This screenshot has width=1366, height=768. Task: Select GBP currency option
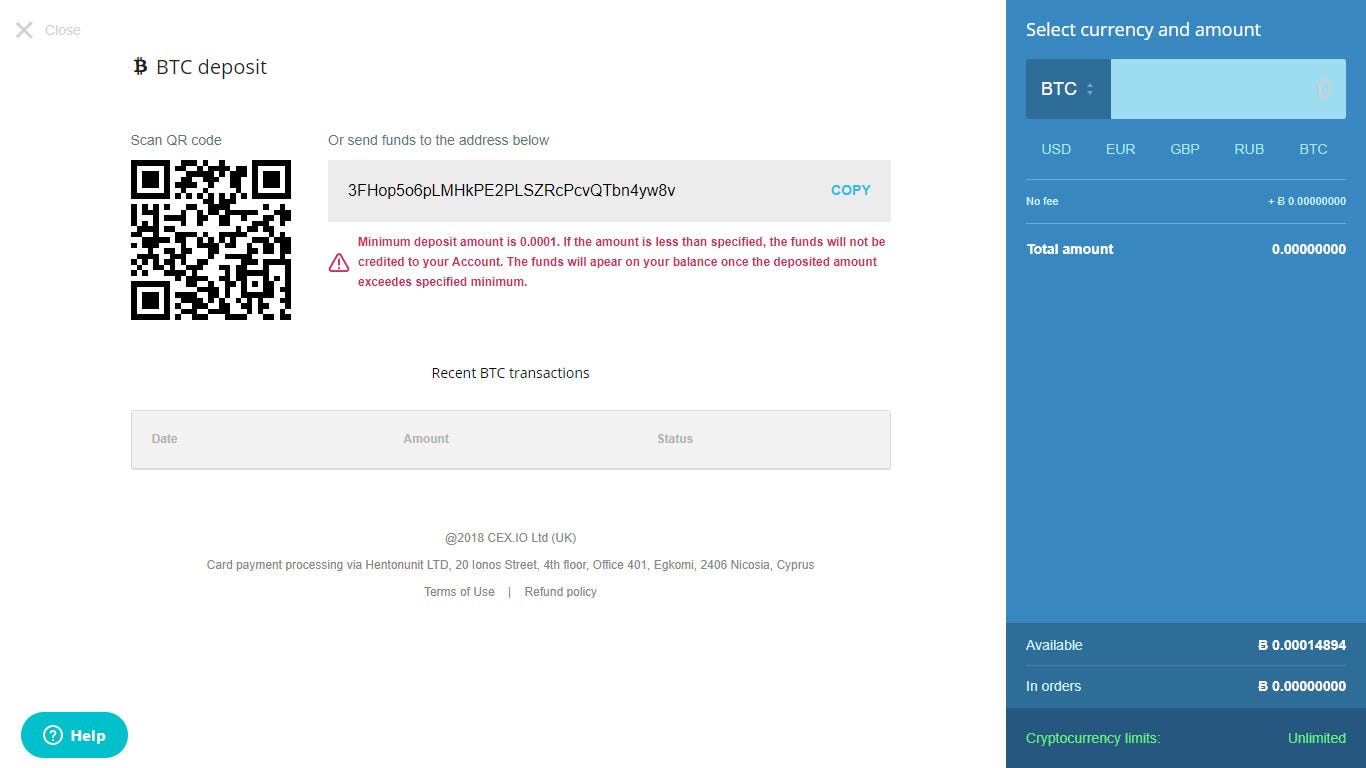1185,149
